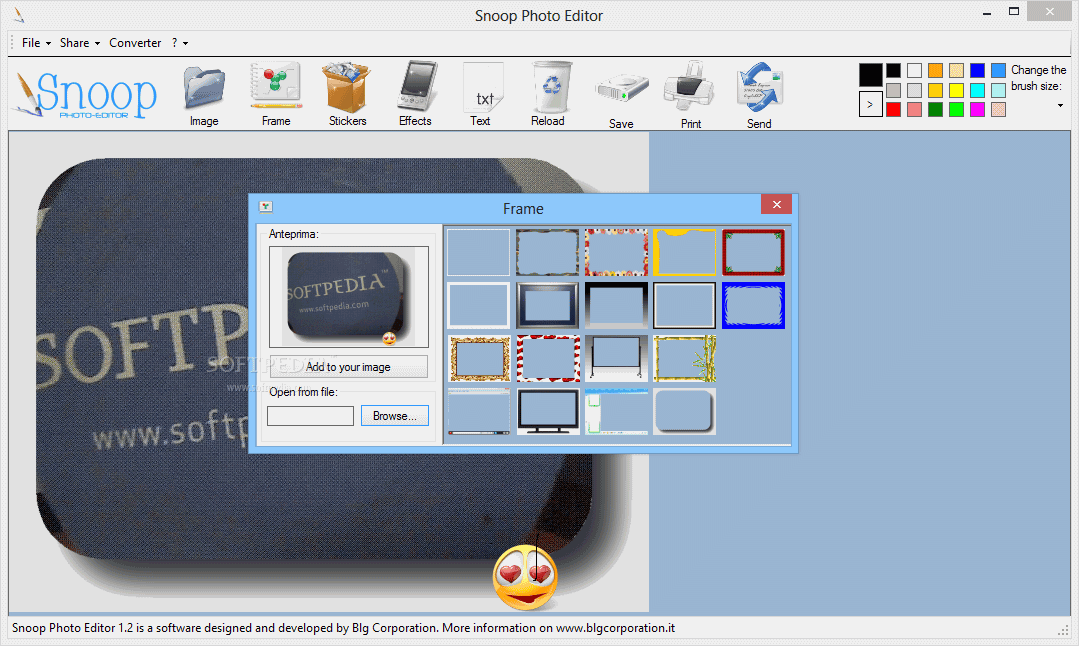Open the Converter menu
Viewport: 1079px width, 646px height.
click(135, 43)
